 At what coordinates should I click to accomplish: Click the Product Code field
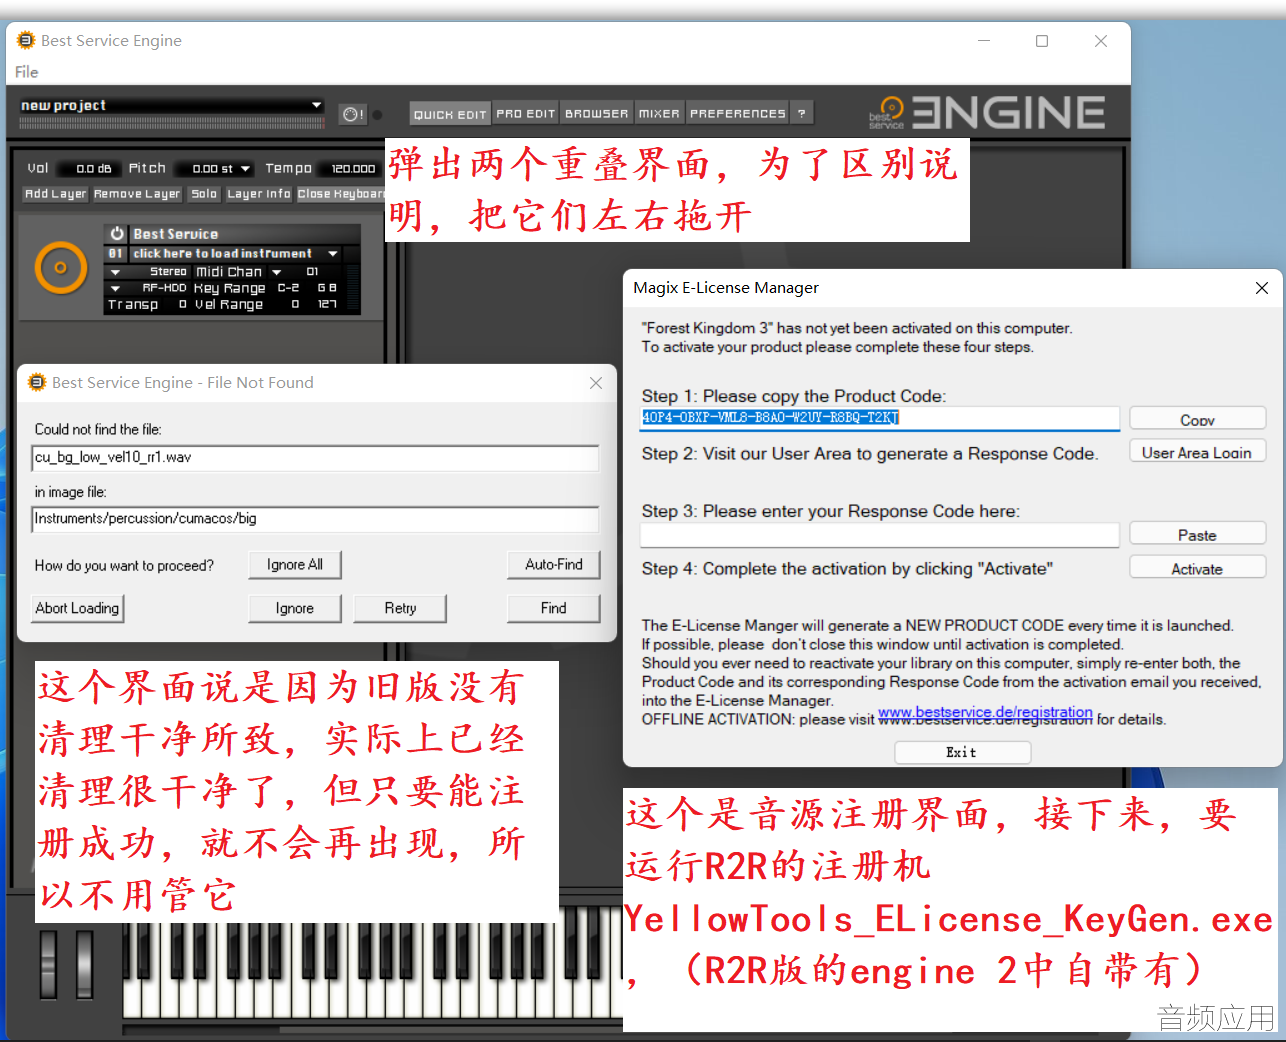[x=880, y=418]
